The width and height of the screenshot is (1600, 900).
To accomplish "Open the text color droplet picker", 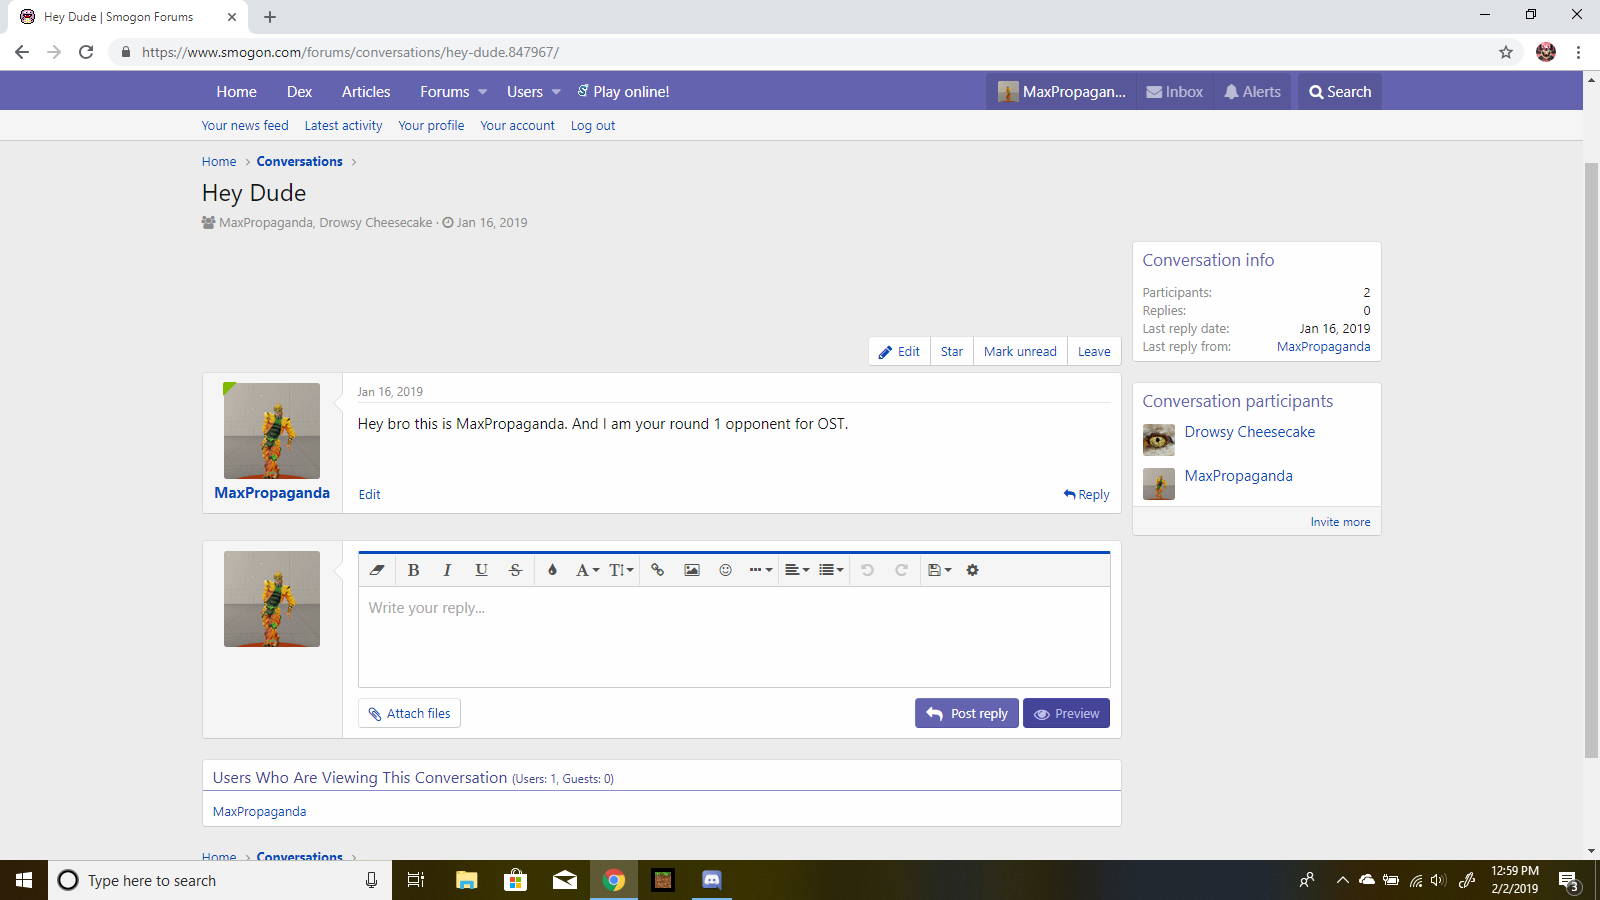I will click(x=552, y=570).
